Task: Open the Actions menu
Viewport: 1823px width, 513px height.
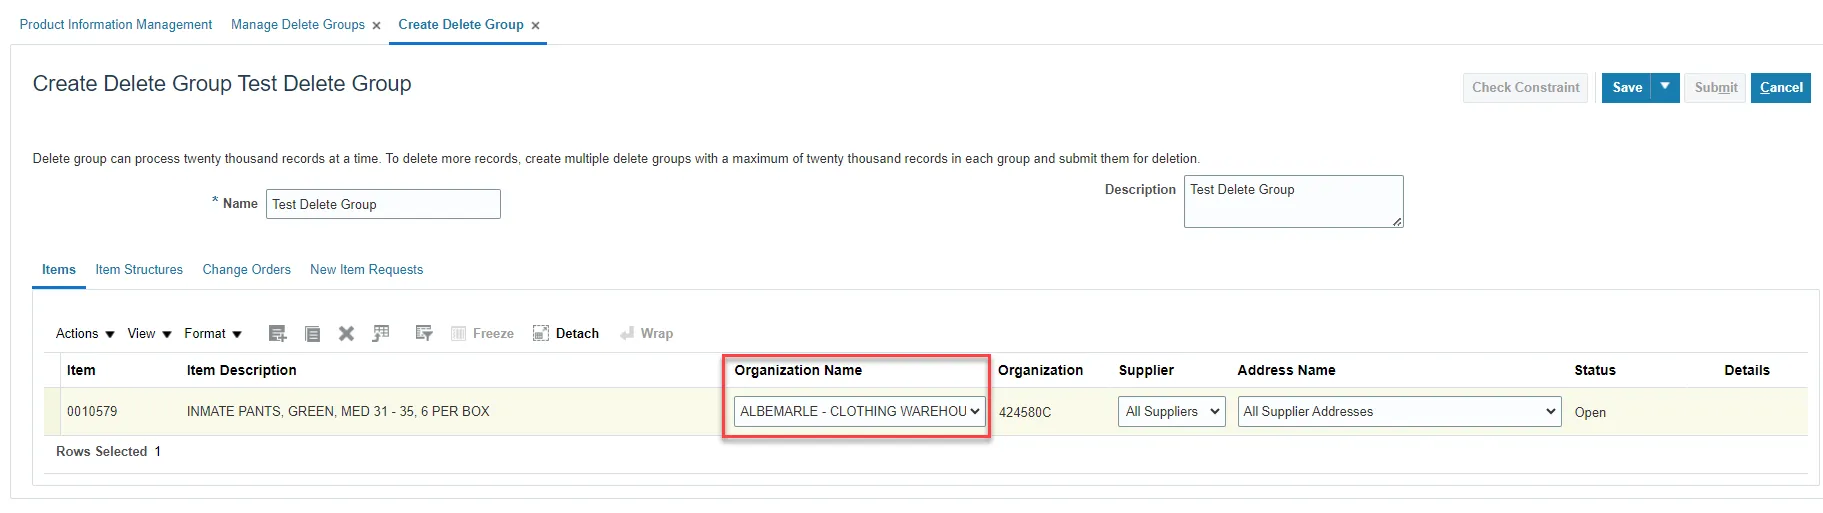Action: click(x=85, y=333)
